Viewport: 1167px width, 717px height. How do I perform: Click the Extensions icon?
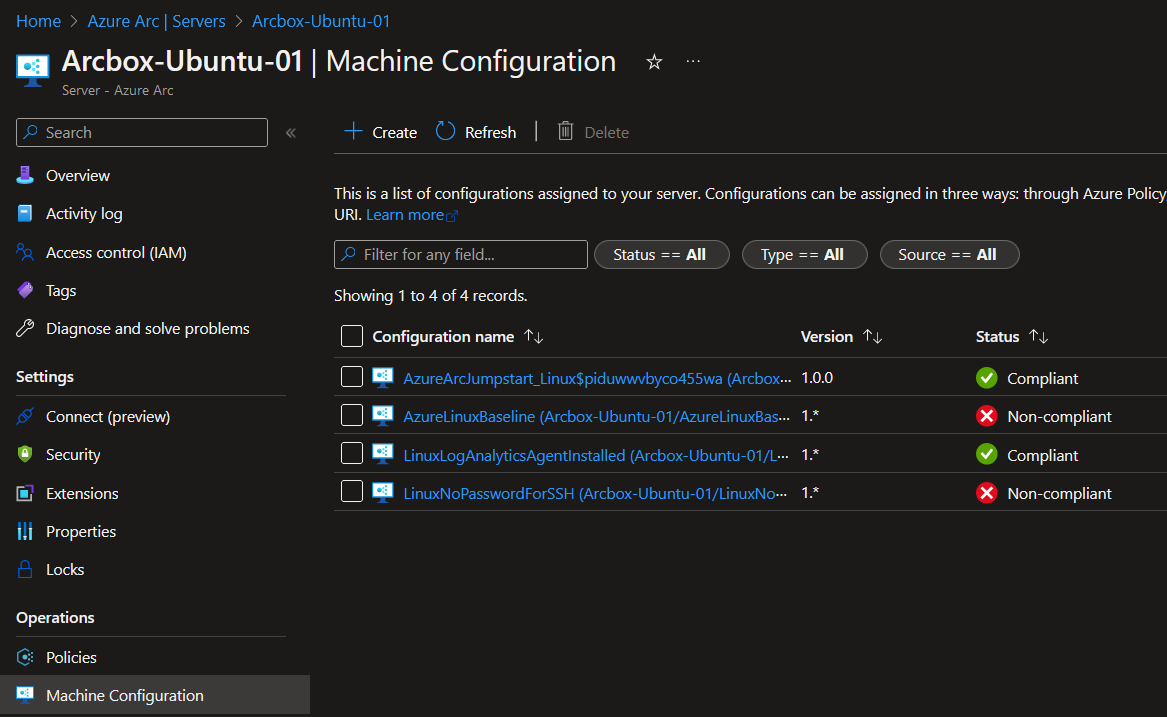point(25,493)
